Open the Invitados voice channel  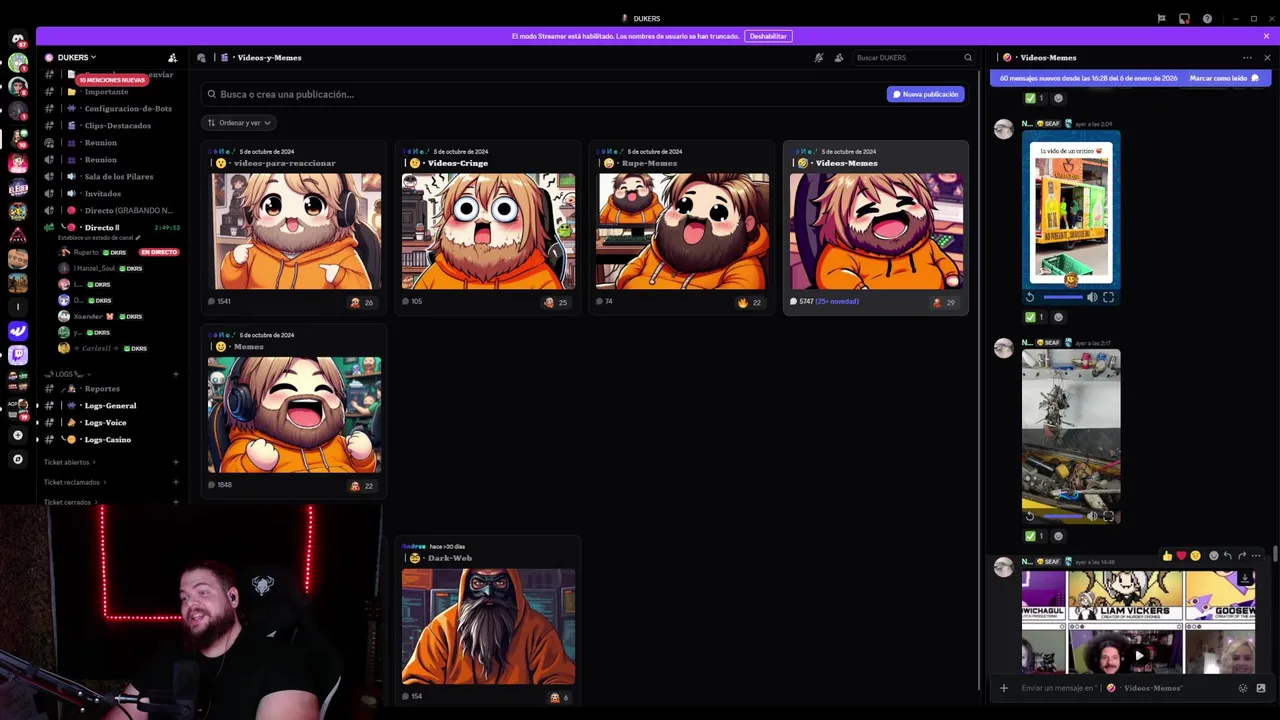coord(111,193)
